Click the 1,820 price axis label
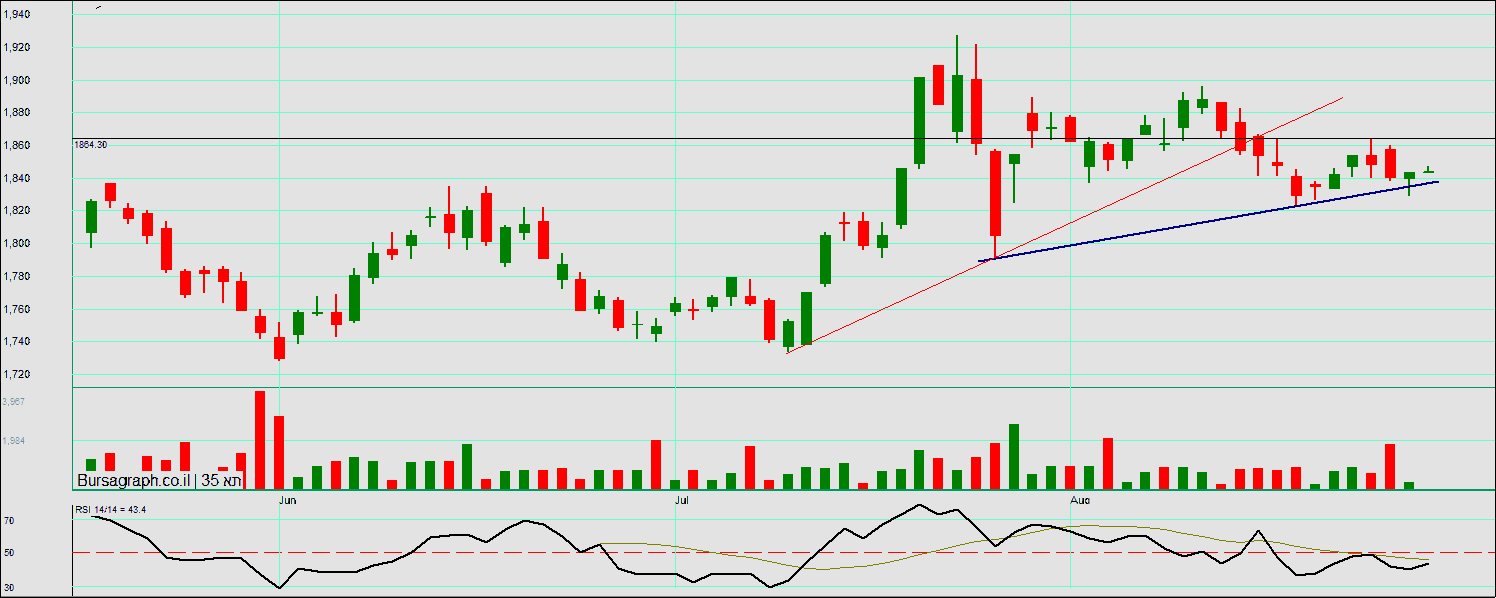This screenshot has width=1496, height=598. coord(15,211)
